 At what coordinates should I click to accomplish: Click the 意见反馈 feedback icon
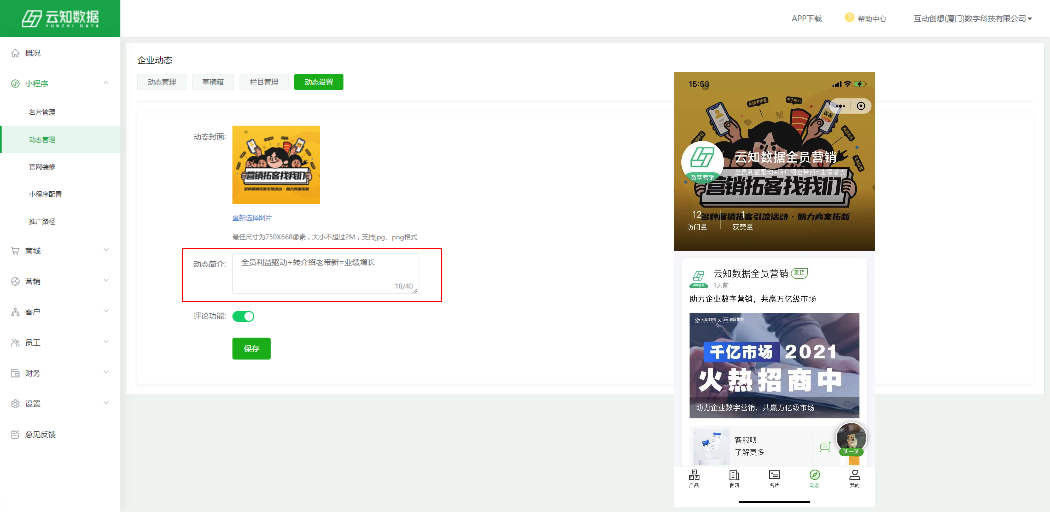coord(15,435)
